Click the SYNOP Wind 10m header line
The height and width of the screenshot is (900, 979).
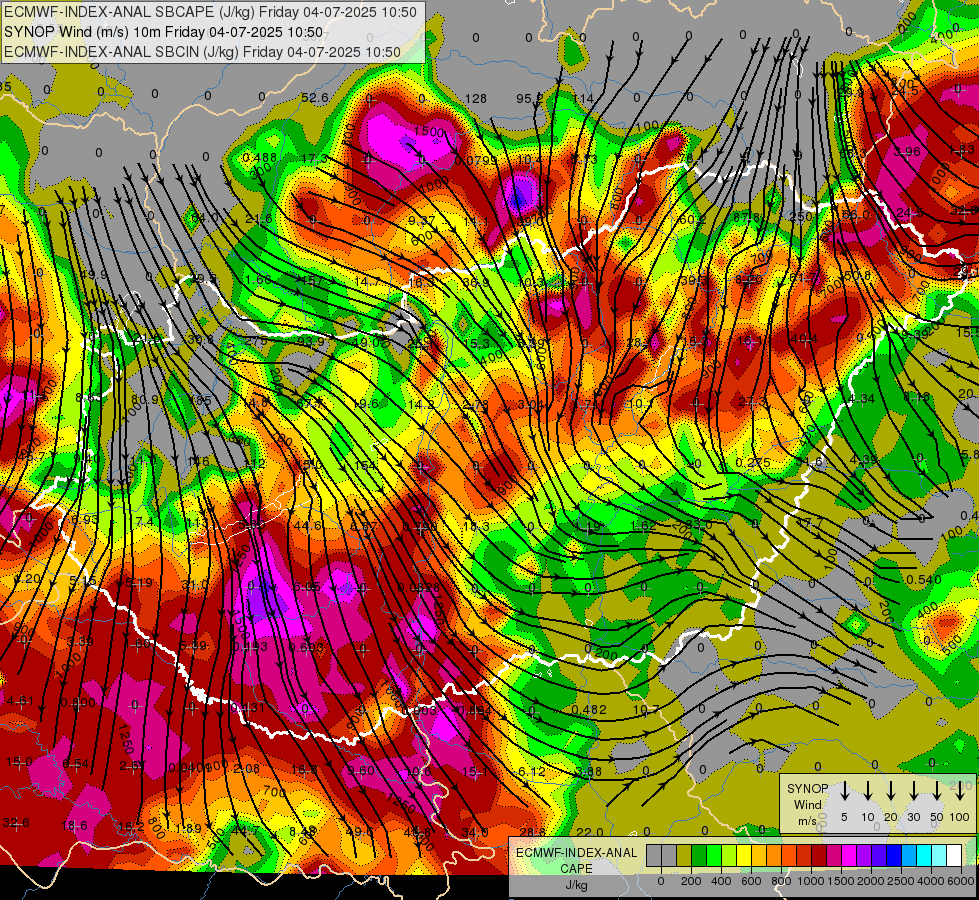coord(164,32)
